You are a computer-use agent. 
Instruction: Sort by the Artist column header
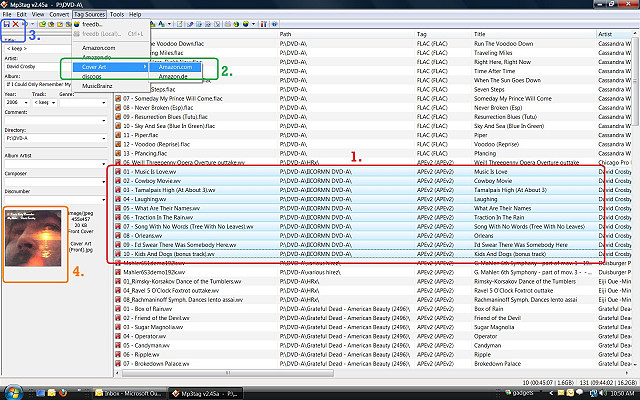click(613, 34)
